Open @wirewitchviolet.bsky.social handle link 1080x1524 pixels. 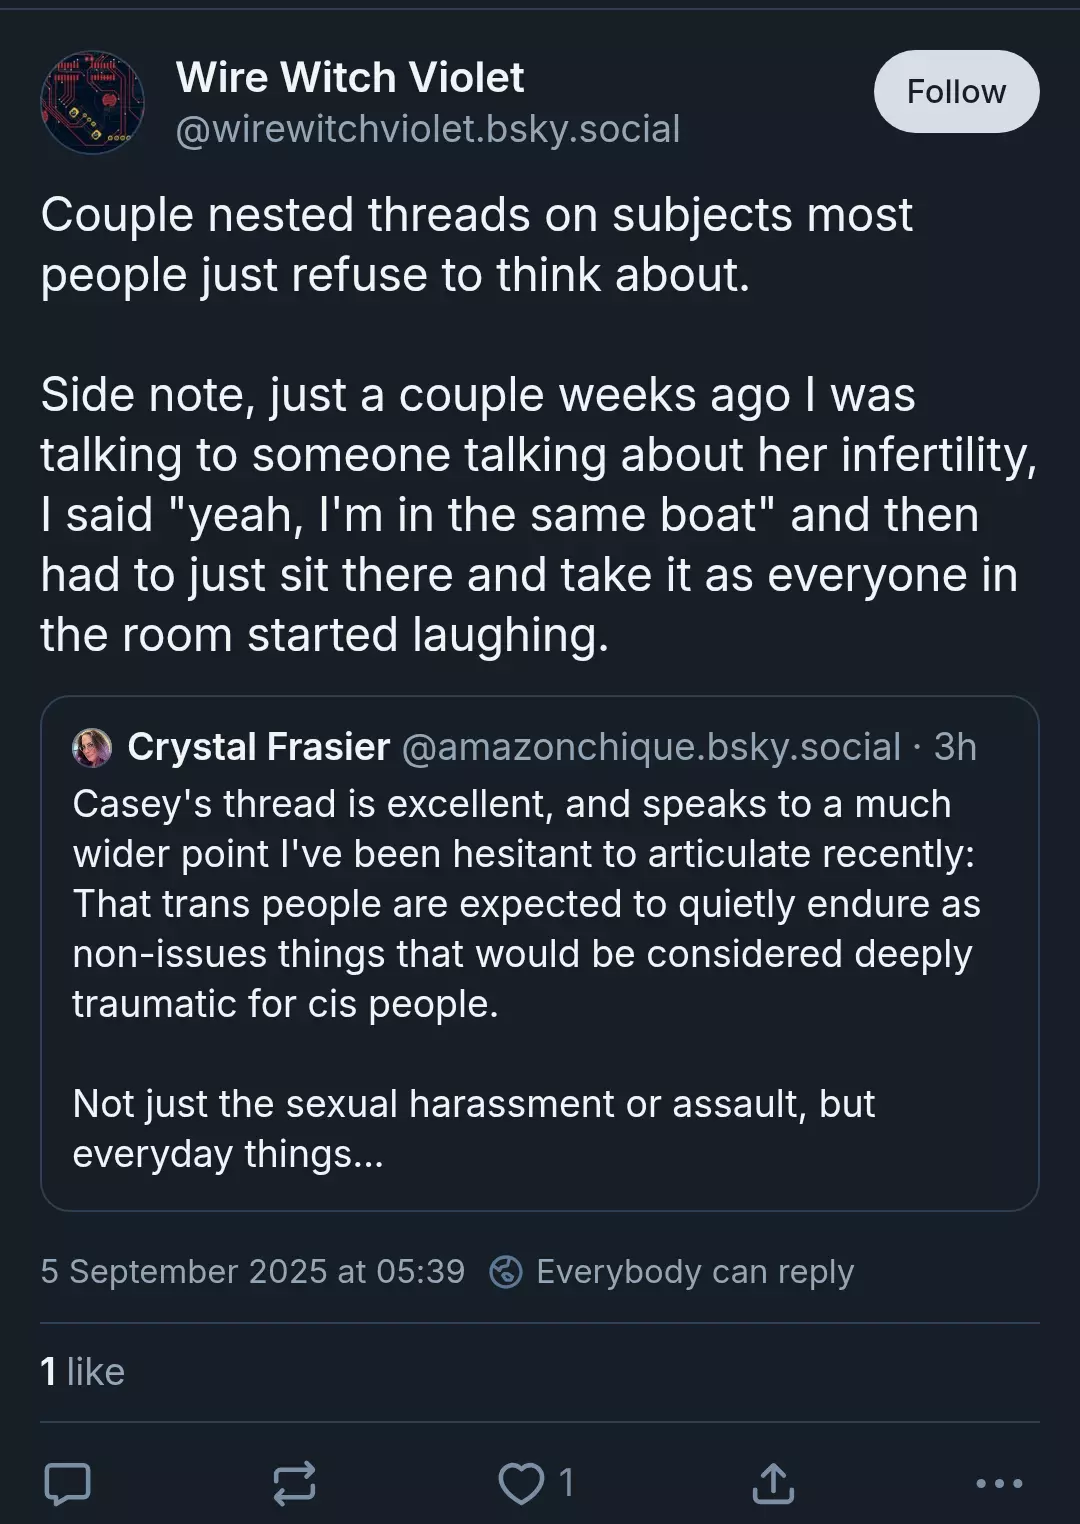tap(428, 129)
